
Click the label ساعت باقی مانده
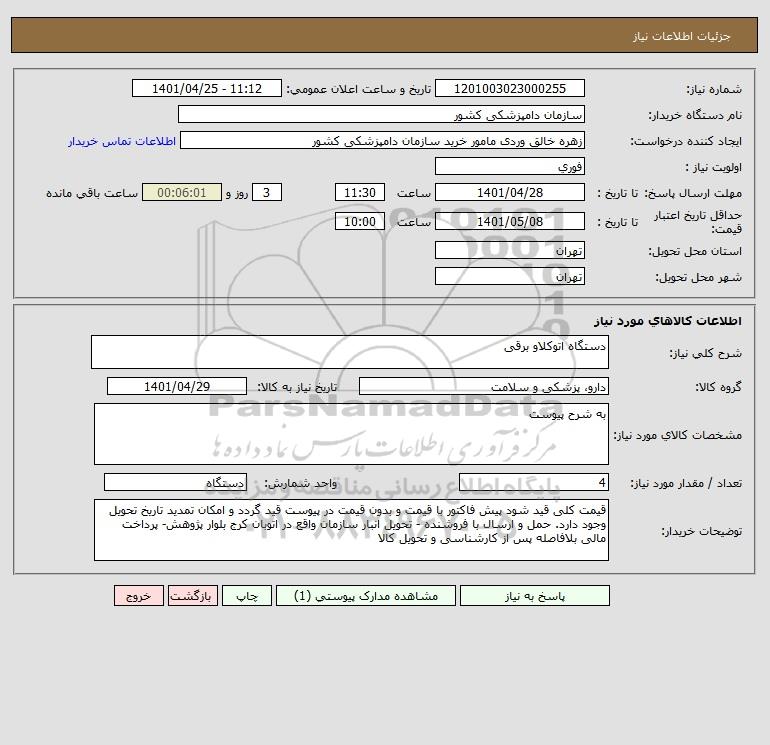point(92,193)
